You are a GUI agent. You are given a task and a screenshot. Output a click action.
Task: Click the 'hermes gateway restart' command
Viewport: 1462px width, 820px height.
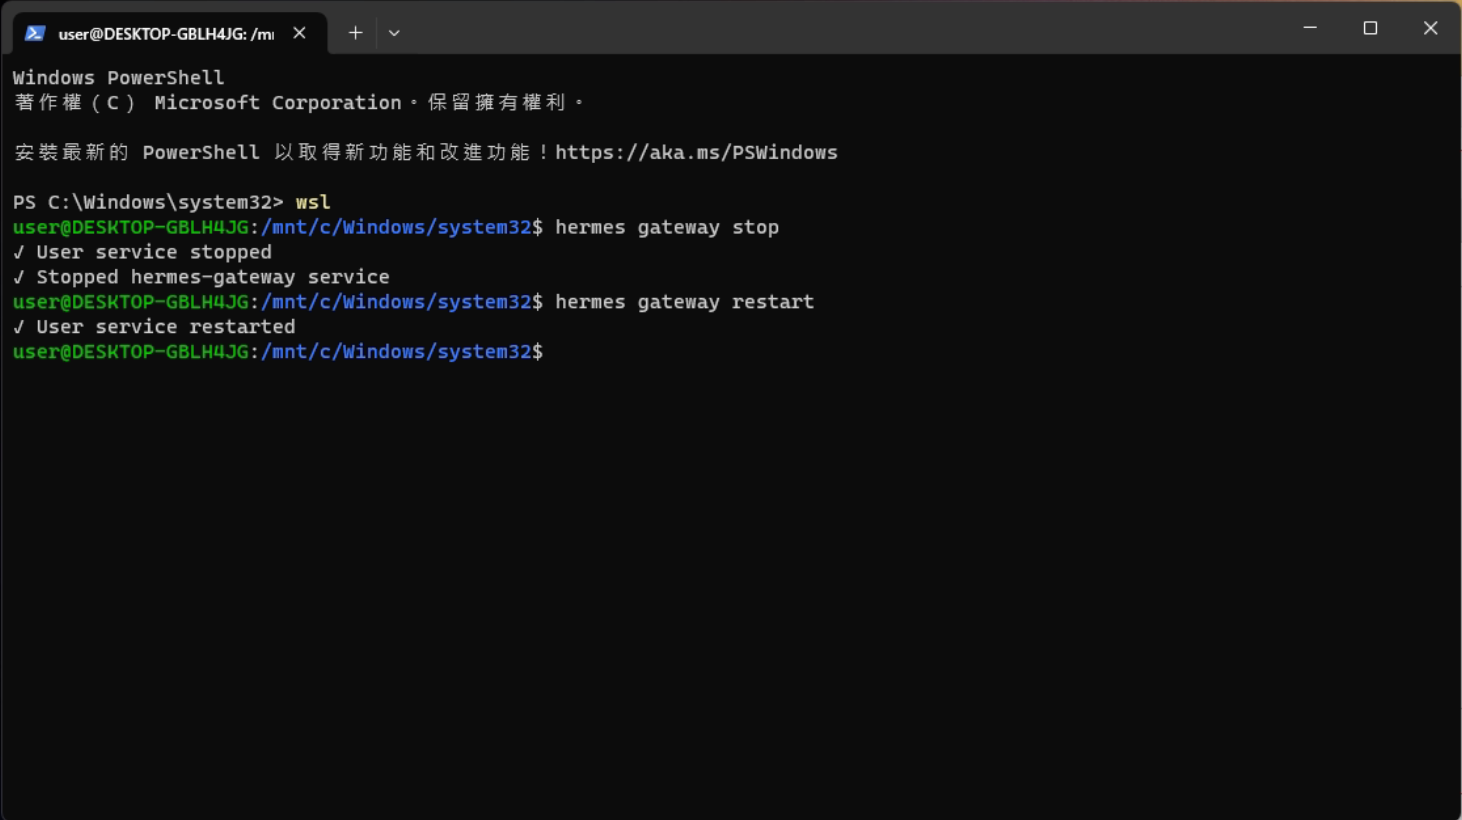coord(685,302)
